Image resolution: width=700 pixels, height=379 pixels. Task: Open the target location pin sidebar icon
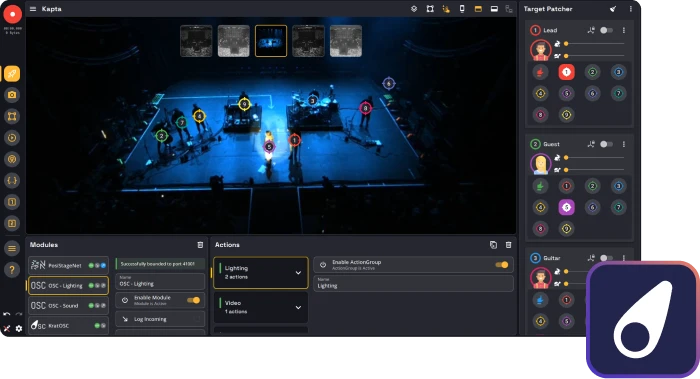click(x=12, y=159)
